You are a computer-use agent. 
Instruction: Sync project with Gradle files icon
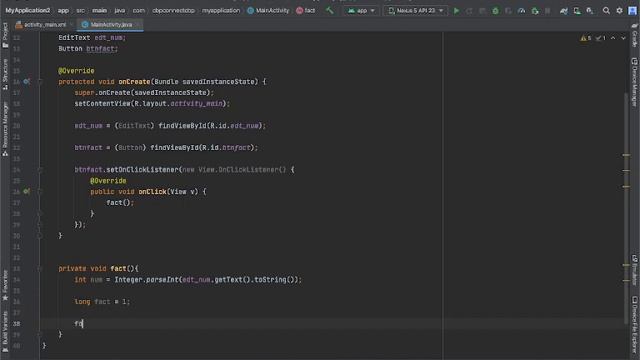(563, 11)
